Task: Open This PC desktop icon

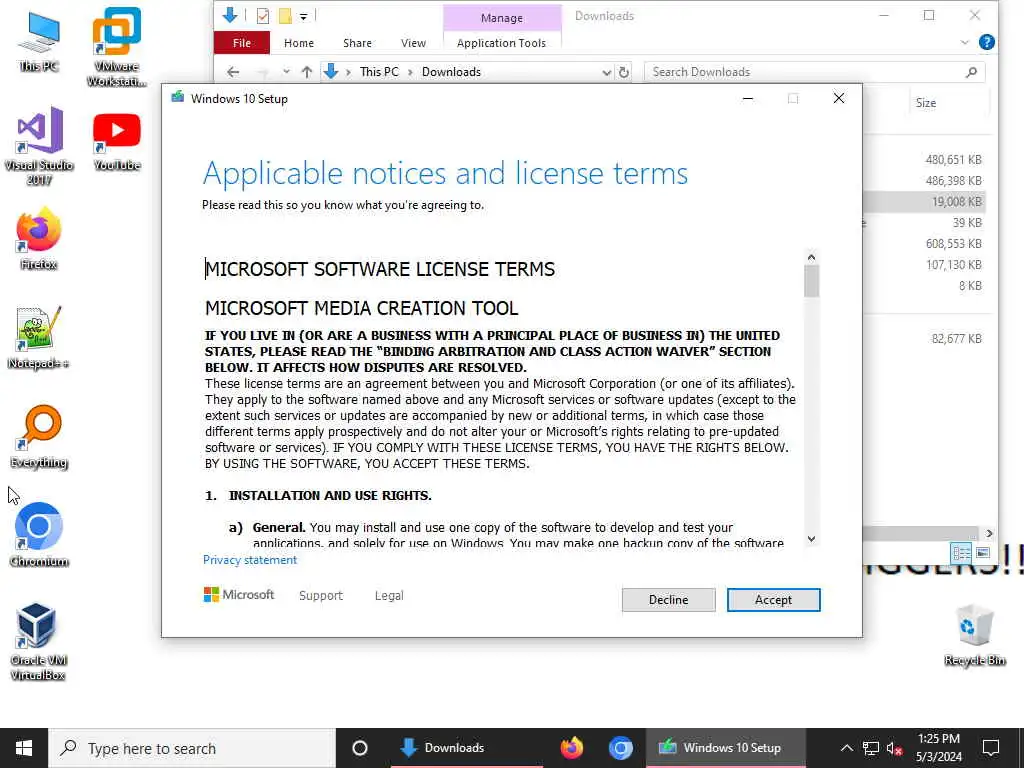Action: (39, 41)
